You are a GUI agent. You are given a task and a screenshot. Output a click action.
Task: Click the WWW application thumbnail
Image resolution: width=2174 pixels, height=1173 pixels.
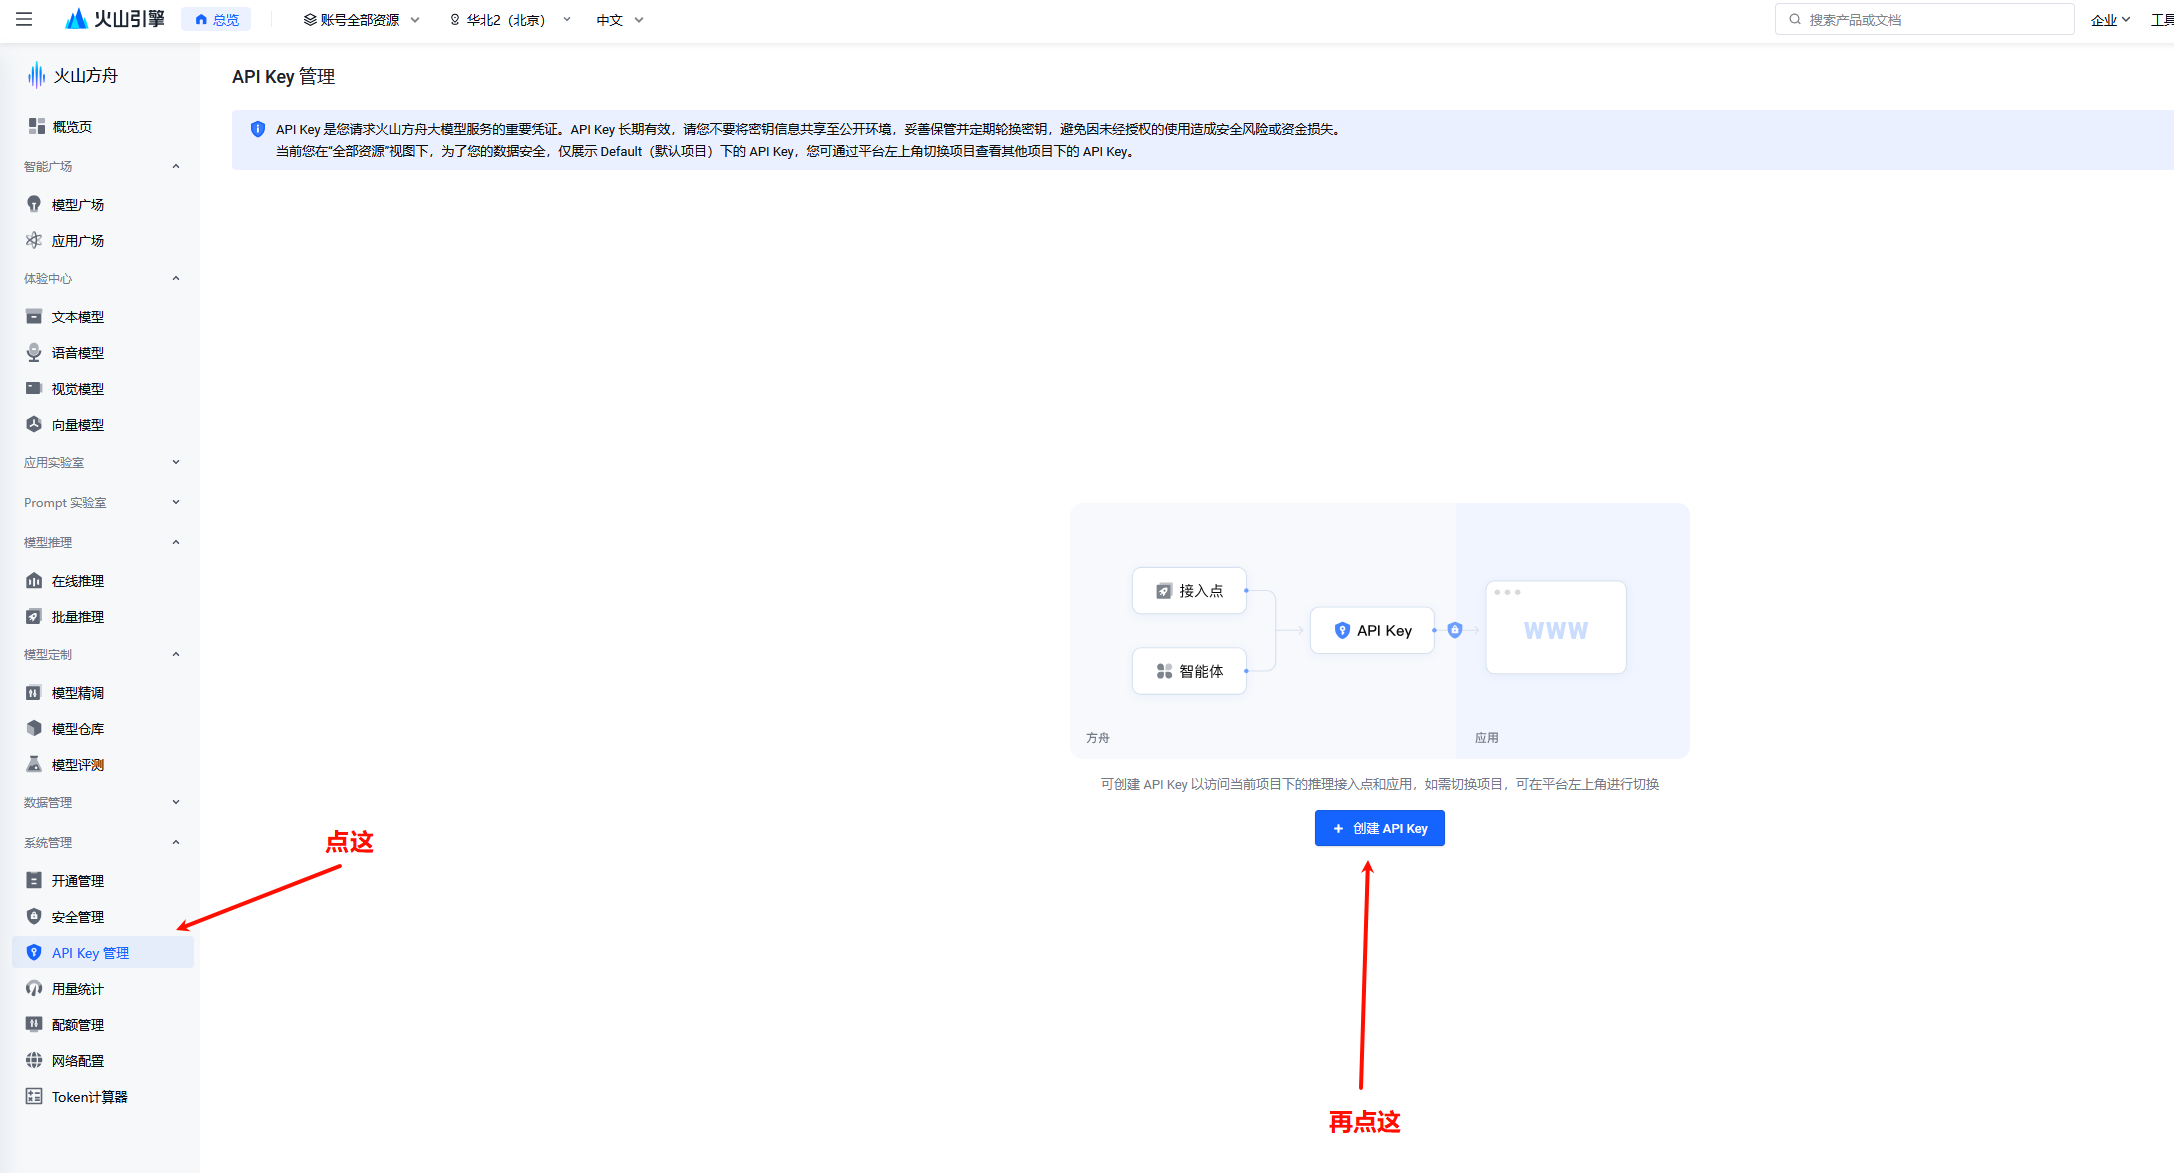[1555, 627]
